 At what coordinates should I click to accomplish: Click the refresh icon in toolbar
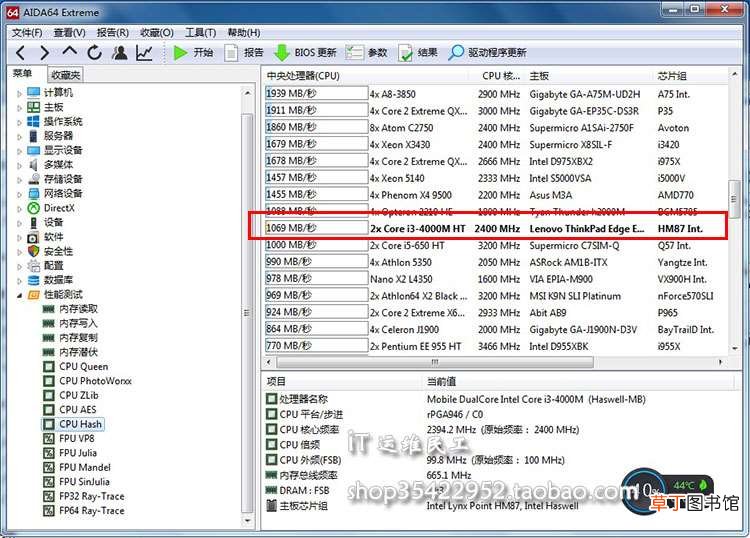[x=94, y=53]
